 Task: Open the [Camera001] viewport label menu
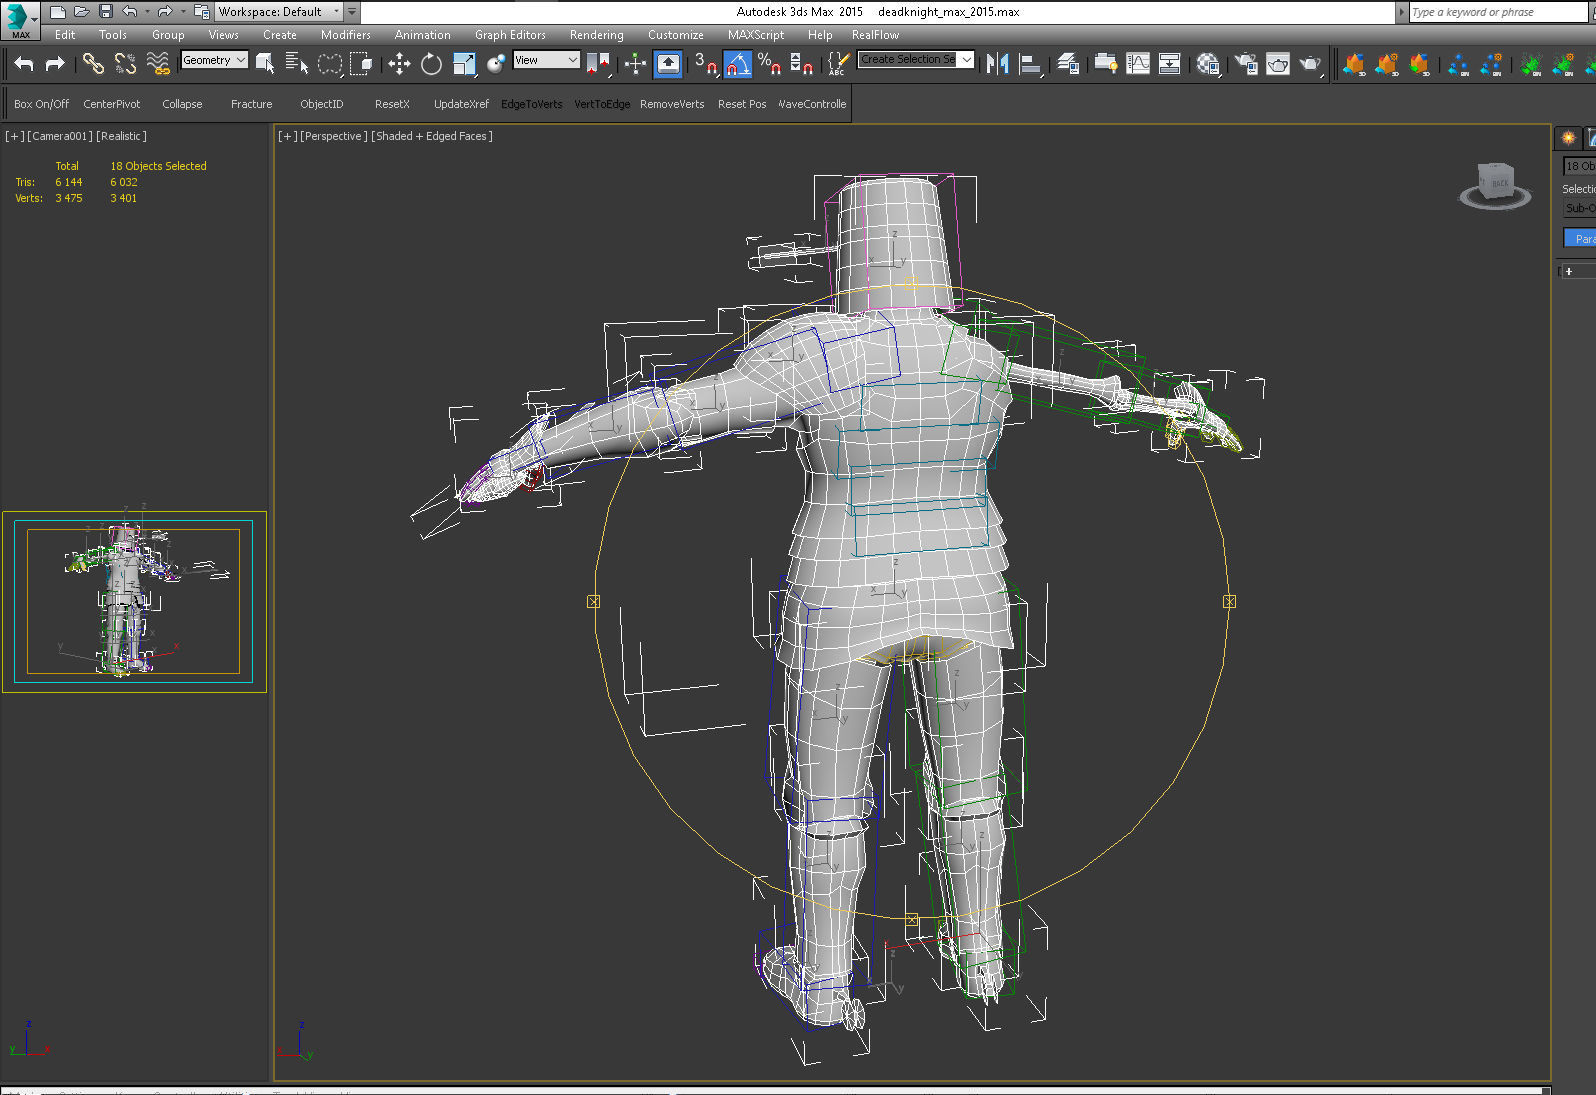click(x=60, y=136)
